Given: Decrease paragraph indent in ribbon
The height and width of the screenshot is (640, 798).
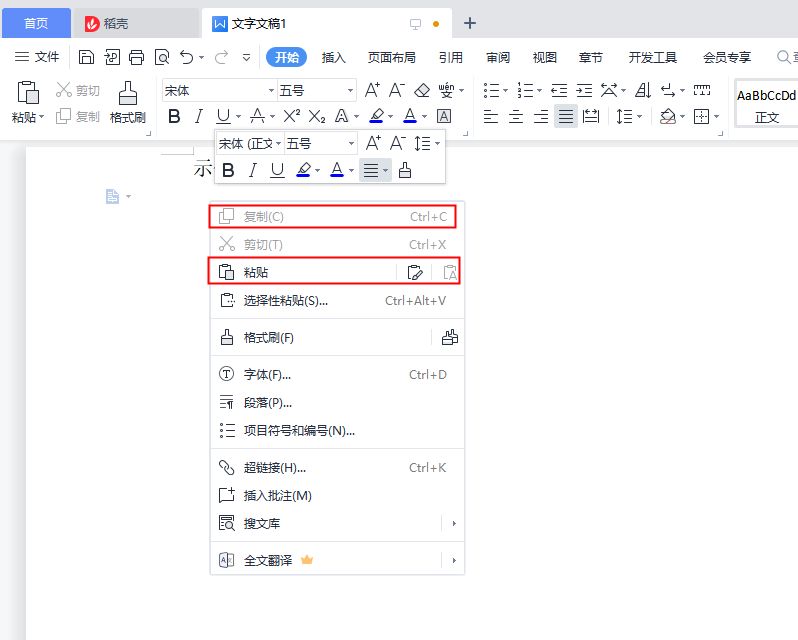Looking at the screenshot, I should point(559,91).
